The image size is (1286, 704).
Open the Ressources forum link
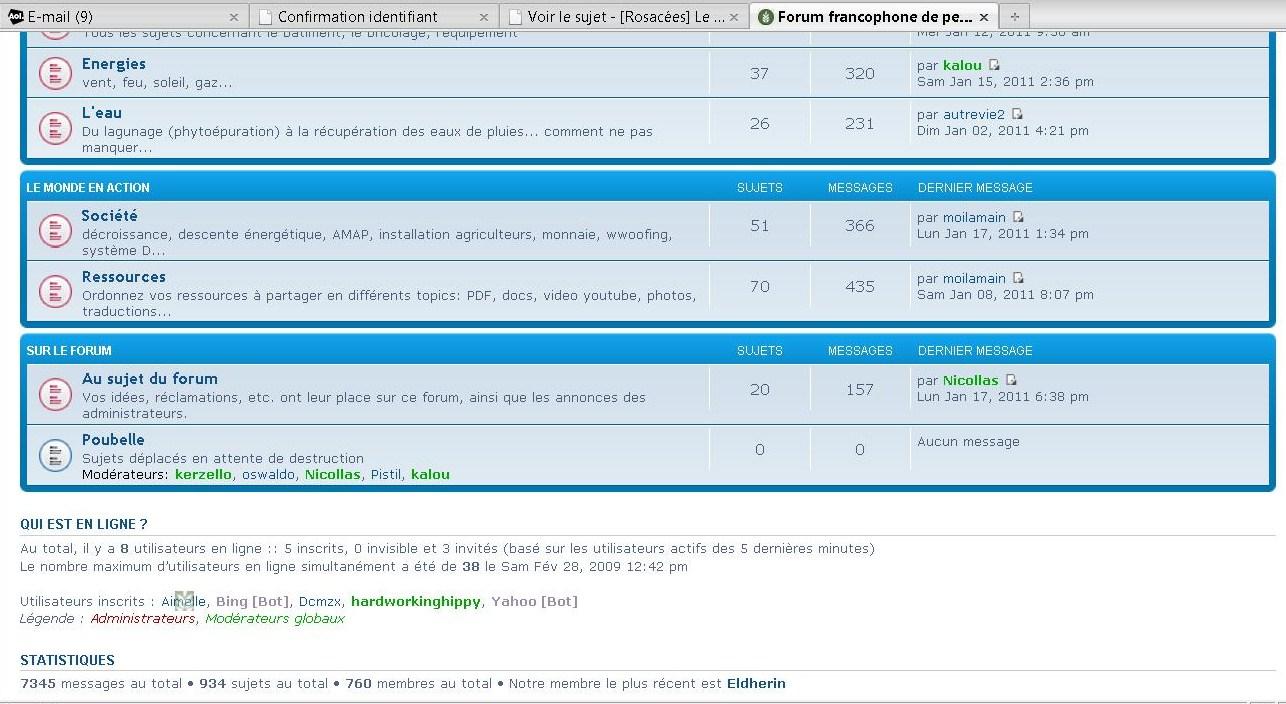coord(123,277)
